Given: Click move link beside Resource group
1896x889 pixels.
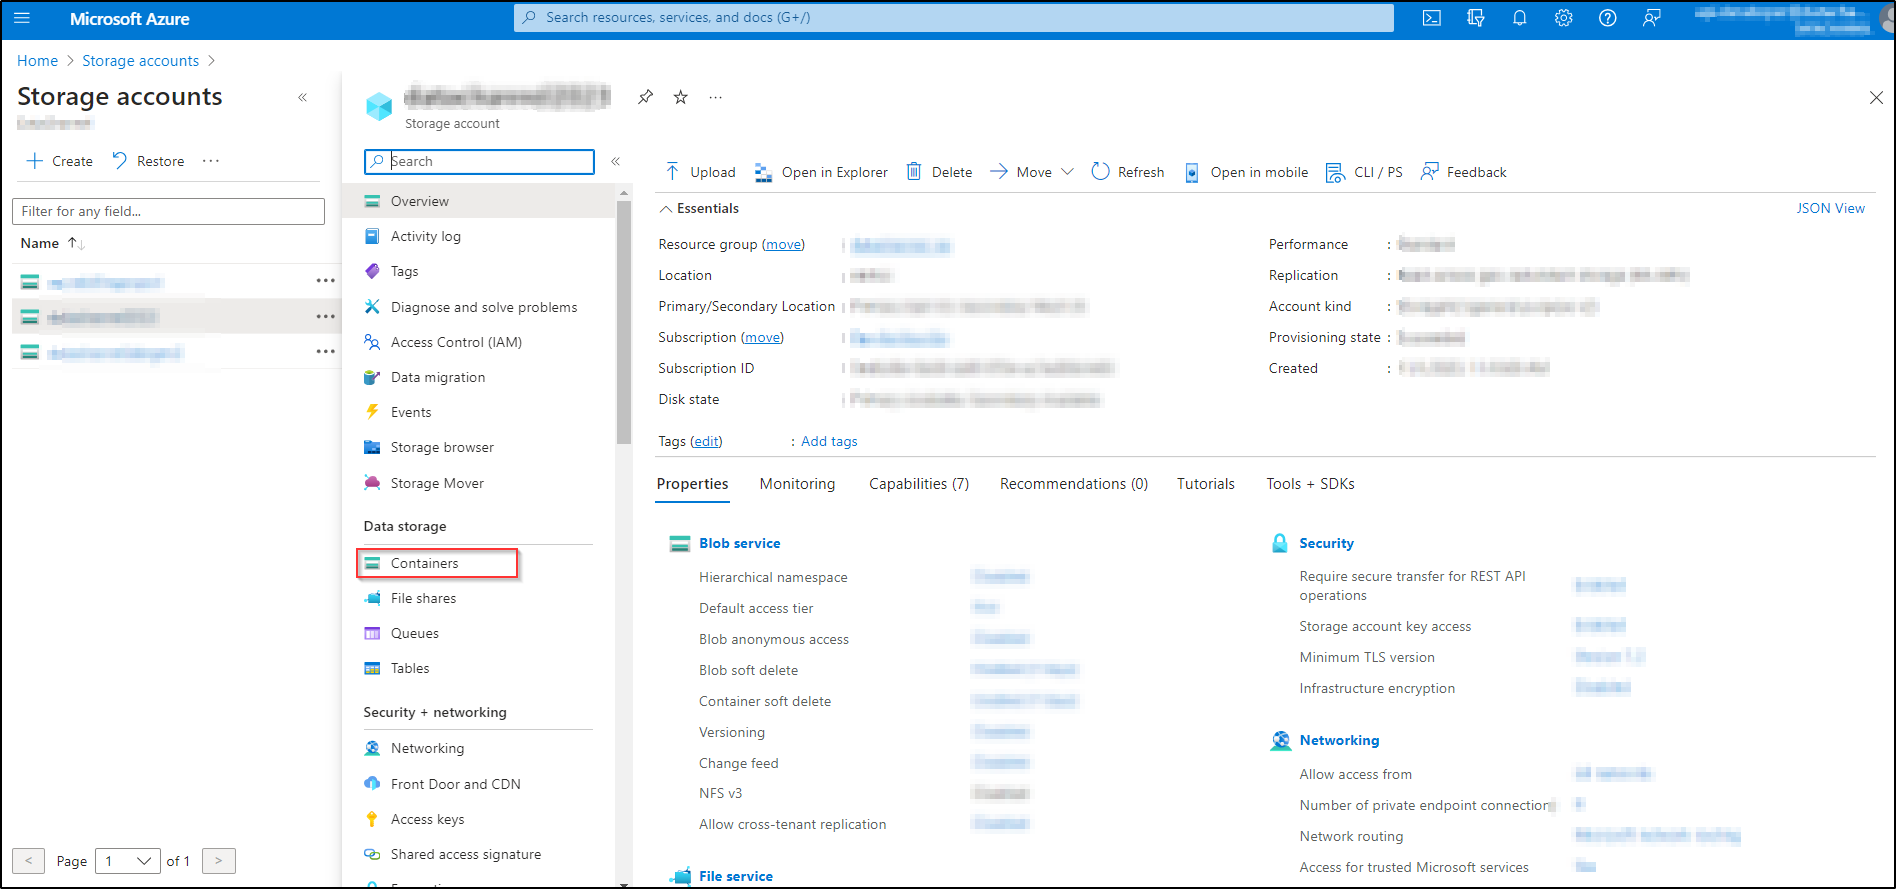Looking at the screenshot, I should point(783,244).
